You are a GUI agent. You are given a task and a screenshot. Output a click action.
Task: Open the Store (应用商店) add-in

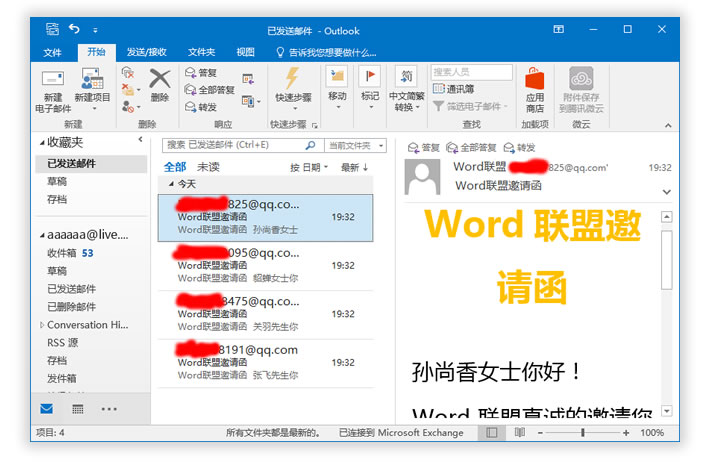535,90
